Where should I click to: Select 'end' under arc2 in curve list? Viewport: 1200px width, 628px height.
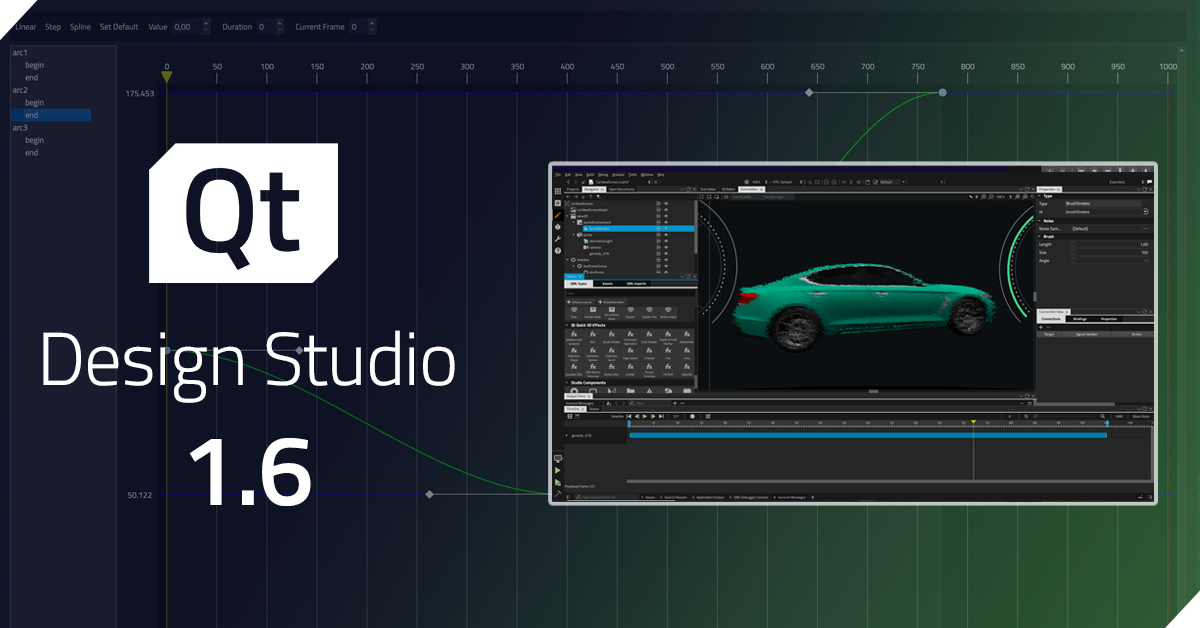point(32,115)
